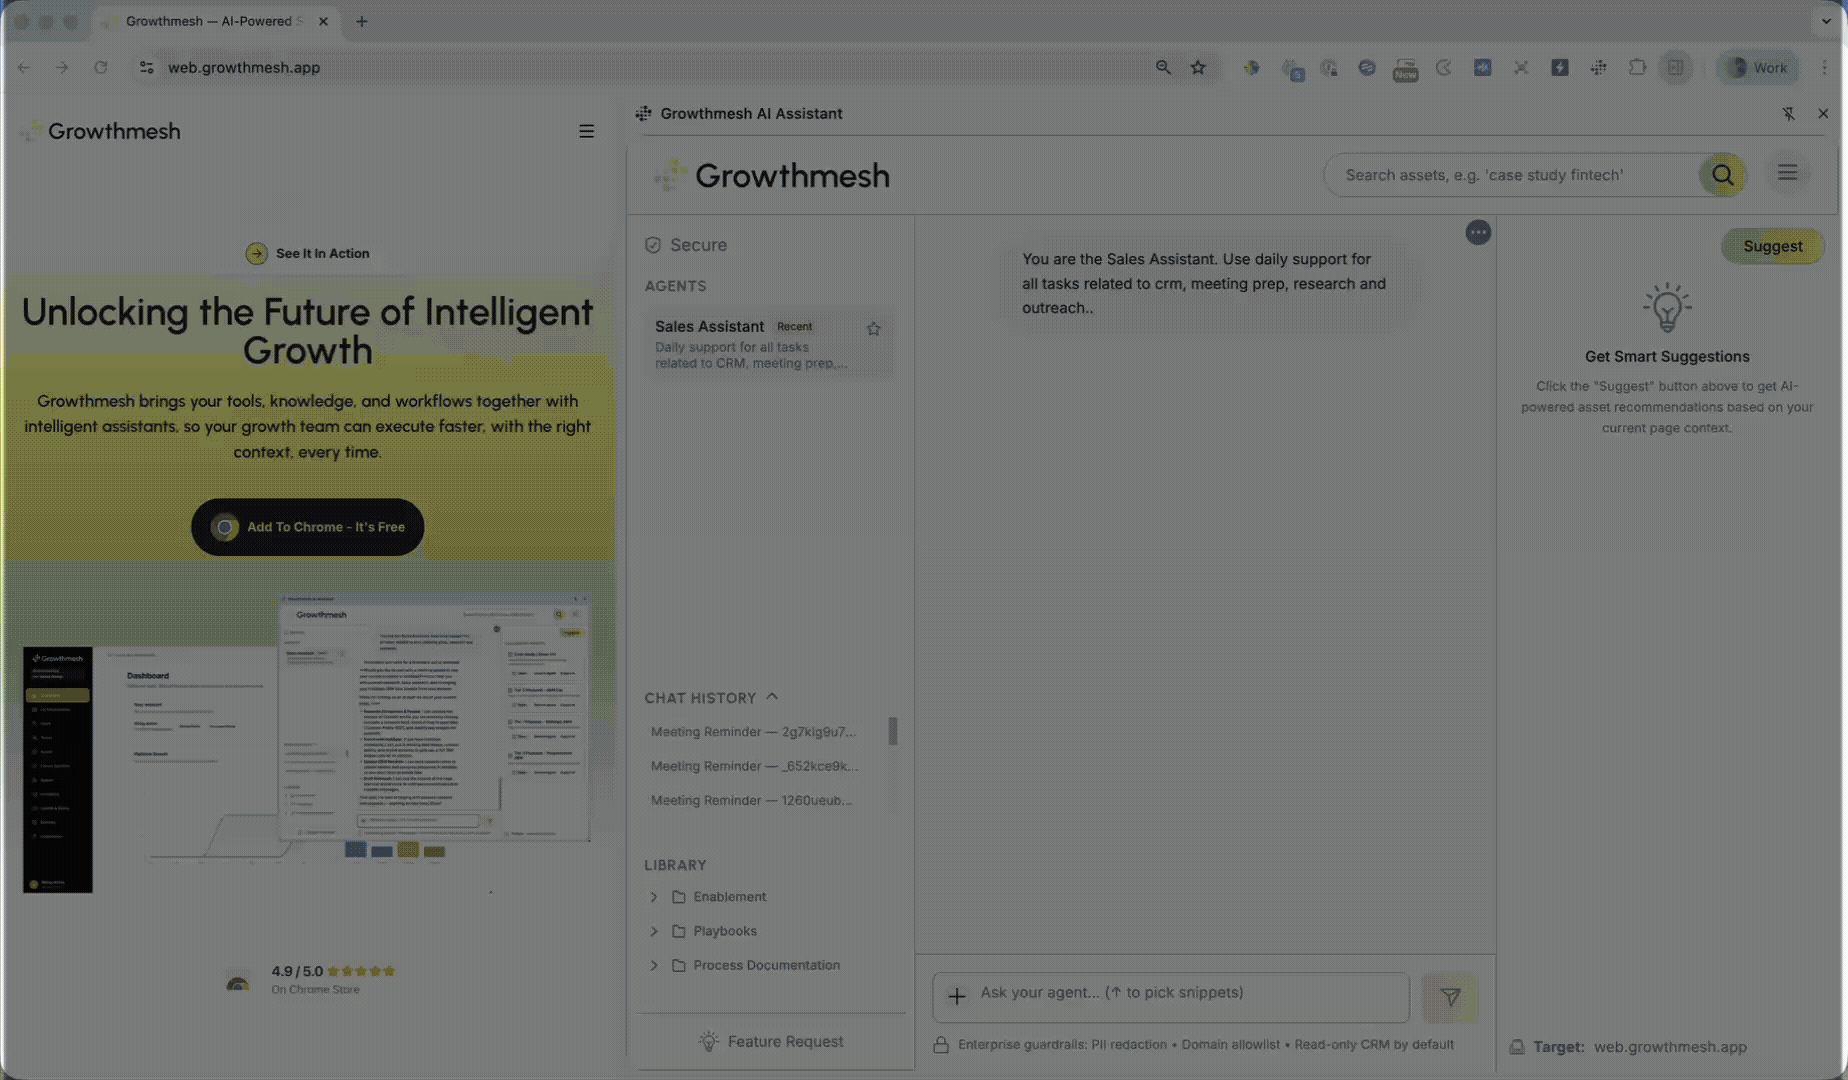Screen dimensions: 1848x1080
Task: Click the search magnifier button in assistant
Action: [1722, 175]
